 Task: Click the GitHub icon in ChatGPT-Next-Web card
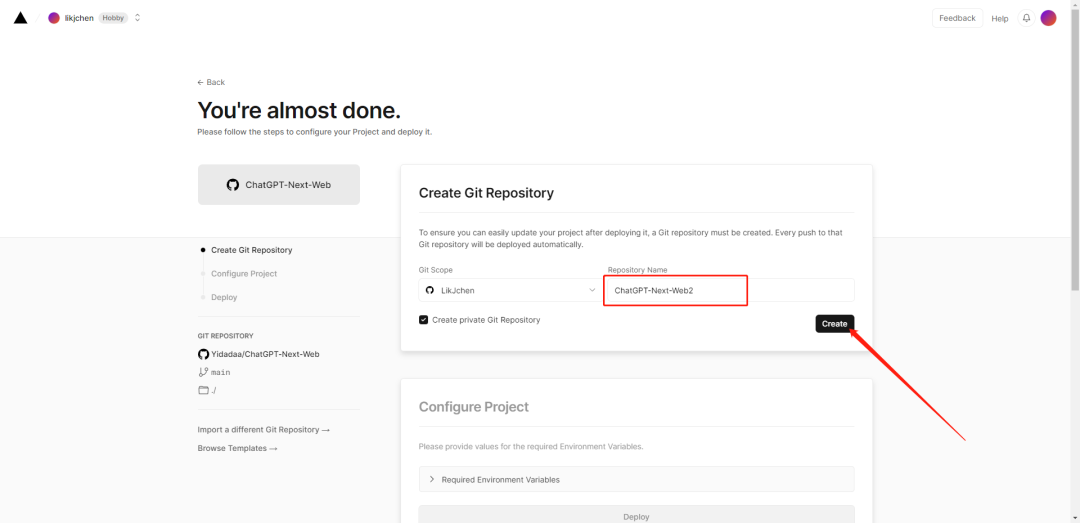coord(233,185)
